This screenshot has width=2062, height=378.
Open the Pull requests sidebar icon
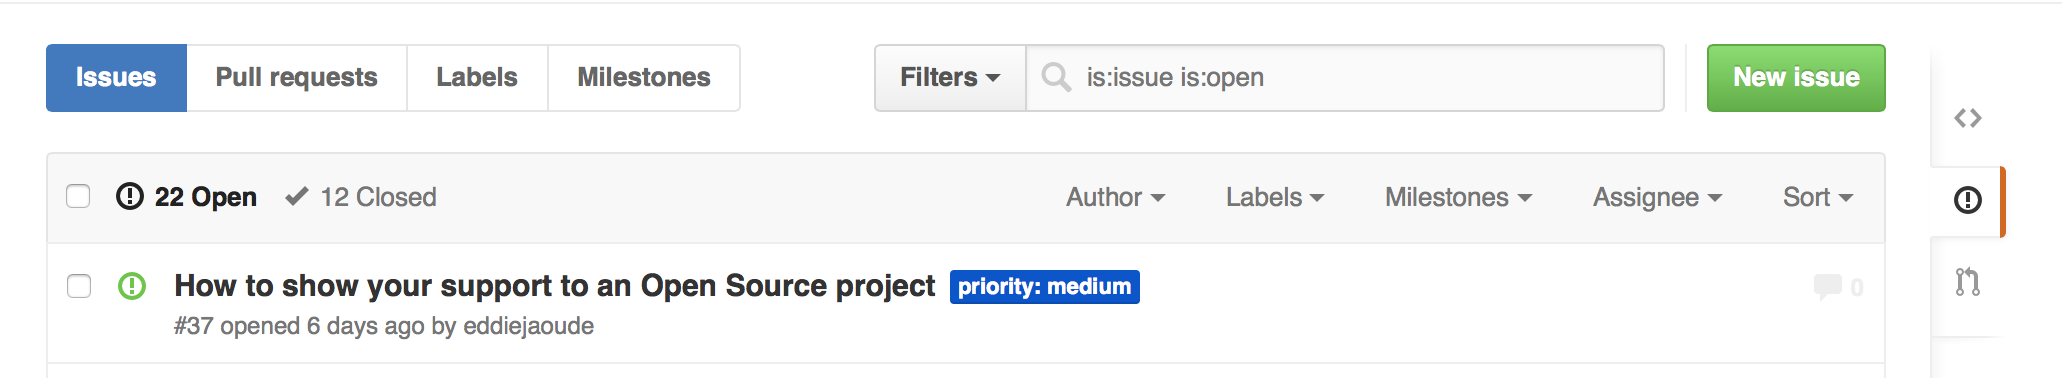[x=1967, y=282]
